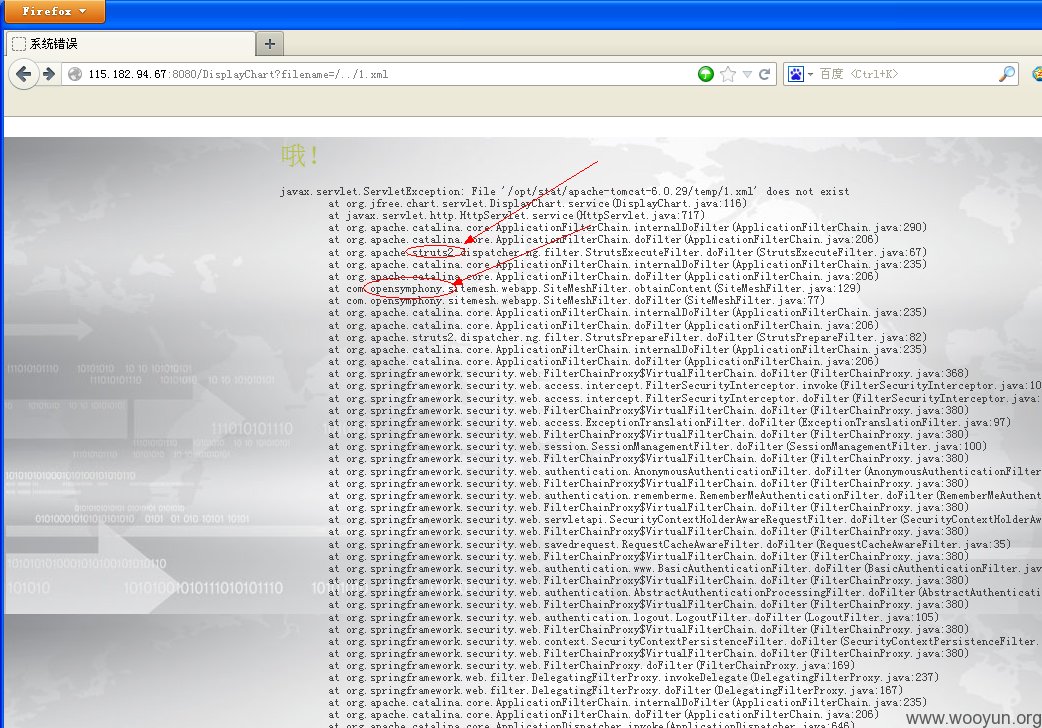Open the URL history dropdown arrow
The height and width of the screenshot is (728, 1042).
(747, 74)
